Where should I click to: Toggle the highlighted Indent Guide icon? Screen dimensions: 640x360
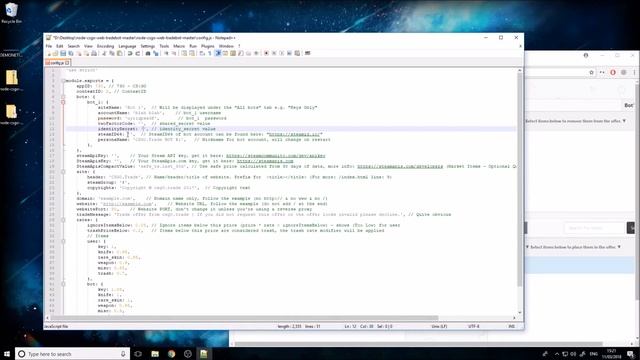coord(218,53)
